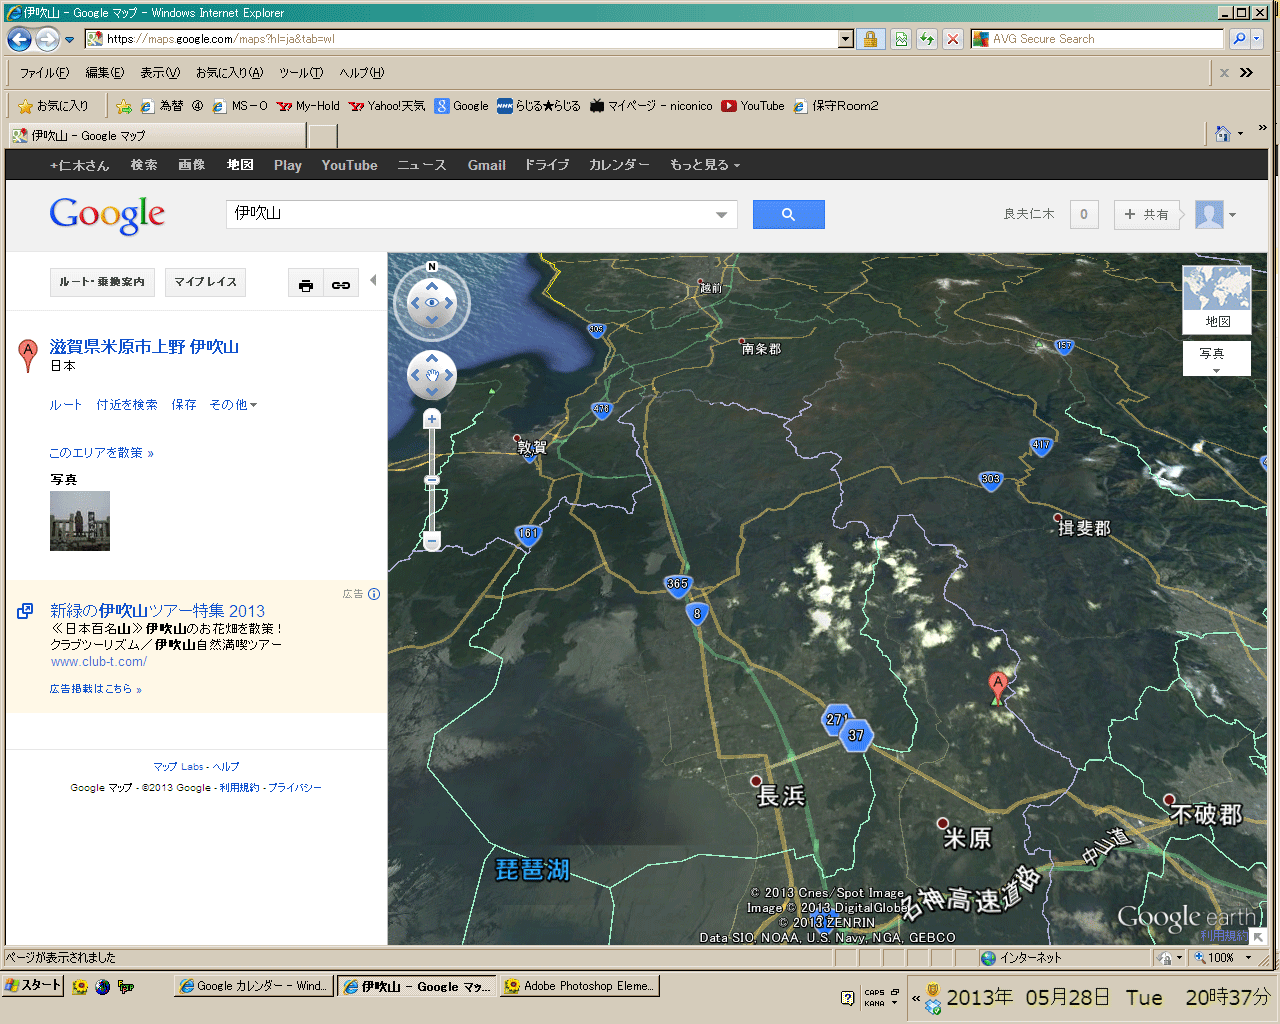The height and width of the screenshot is (1024, 1280).
Task: Open the 伊吹山 photo thumbnail
Action: [x=80, y=520]
